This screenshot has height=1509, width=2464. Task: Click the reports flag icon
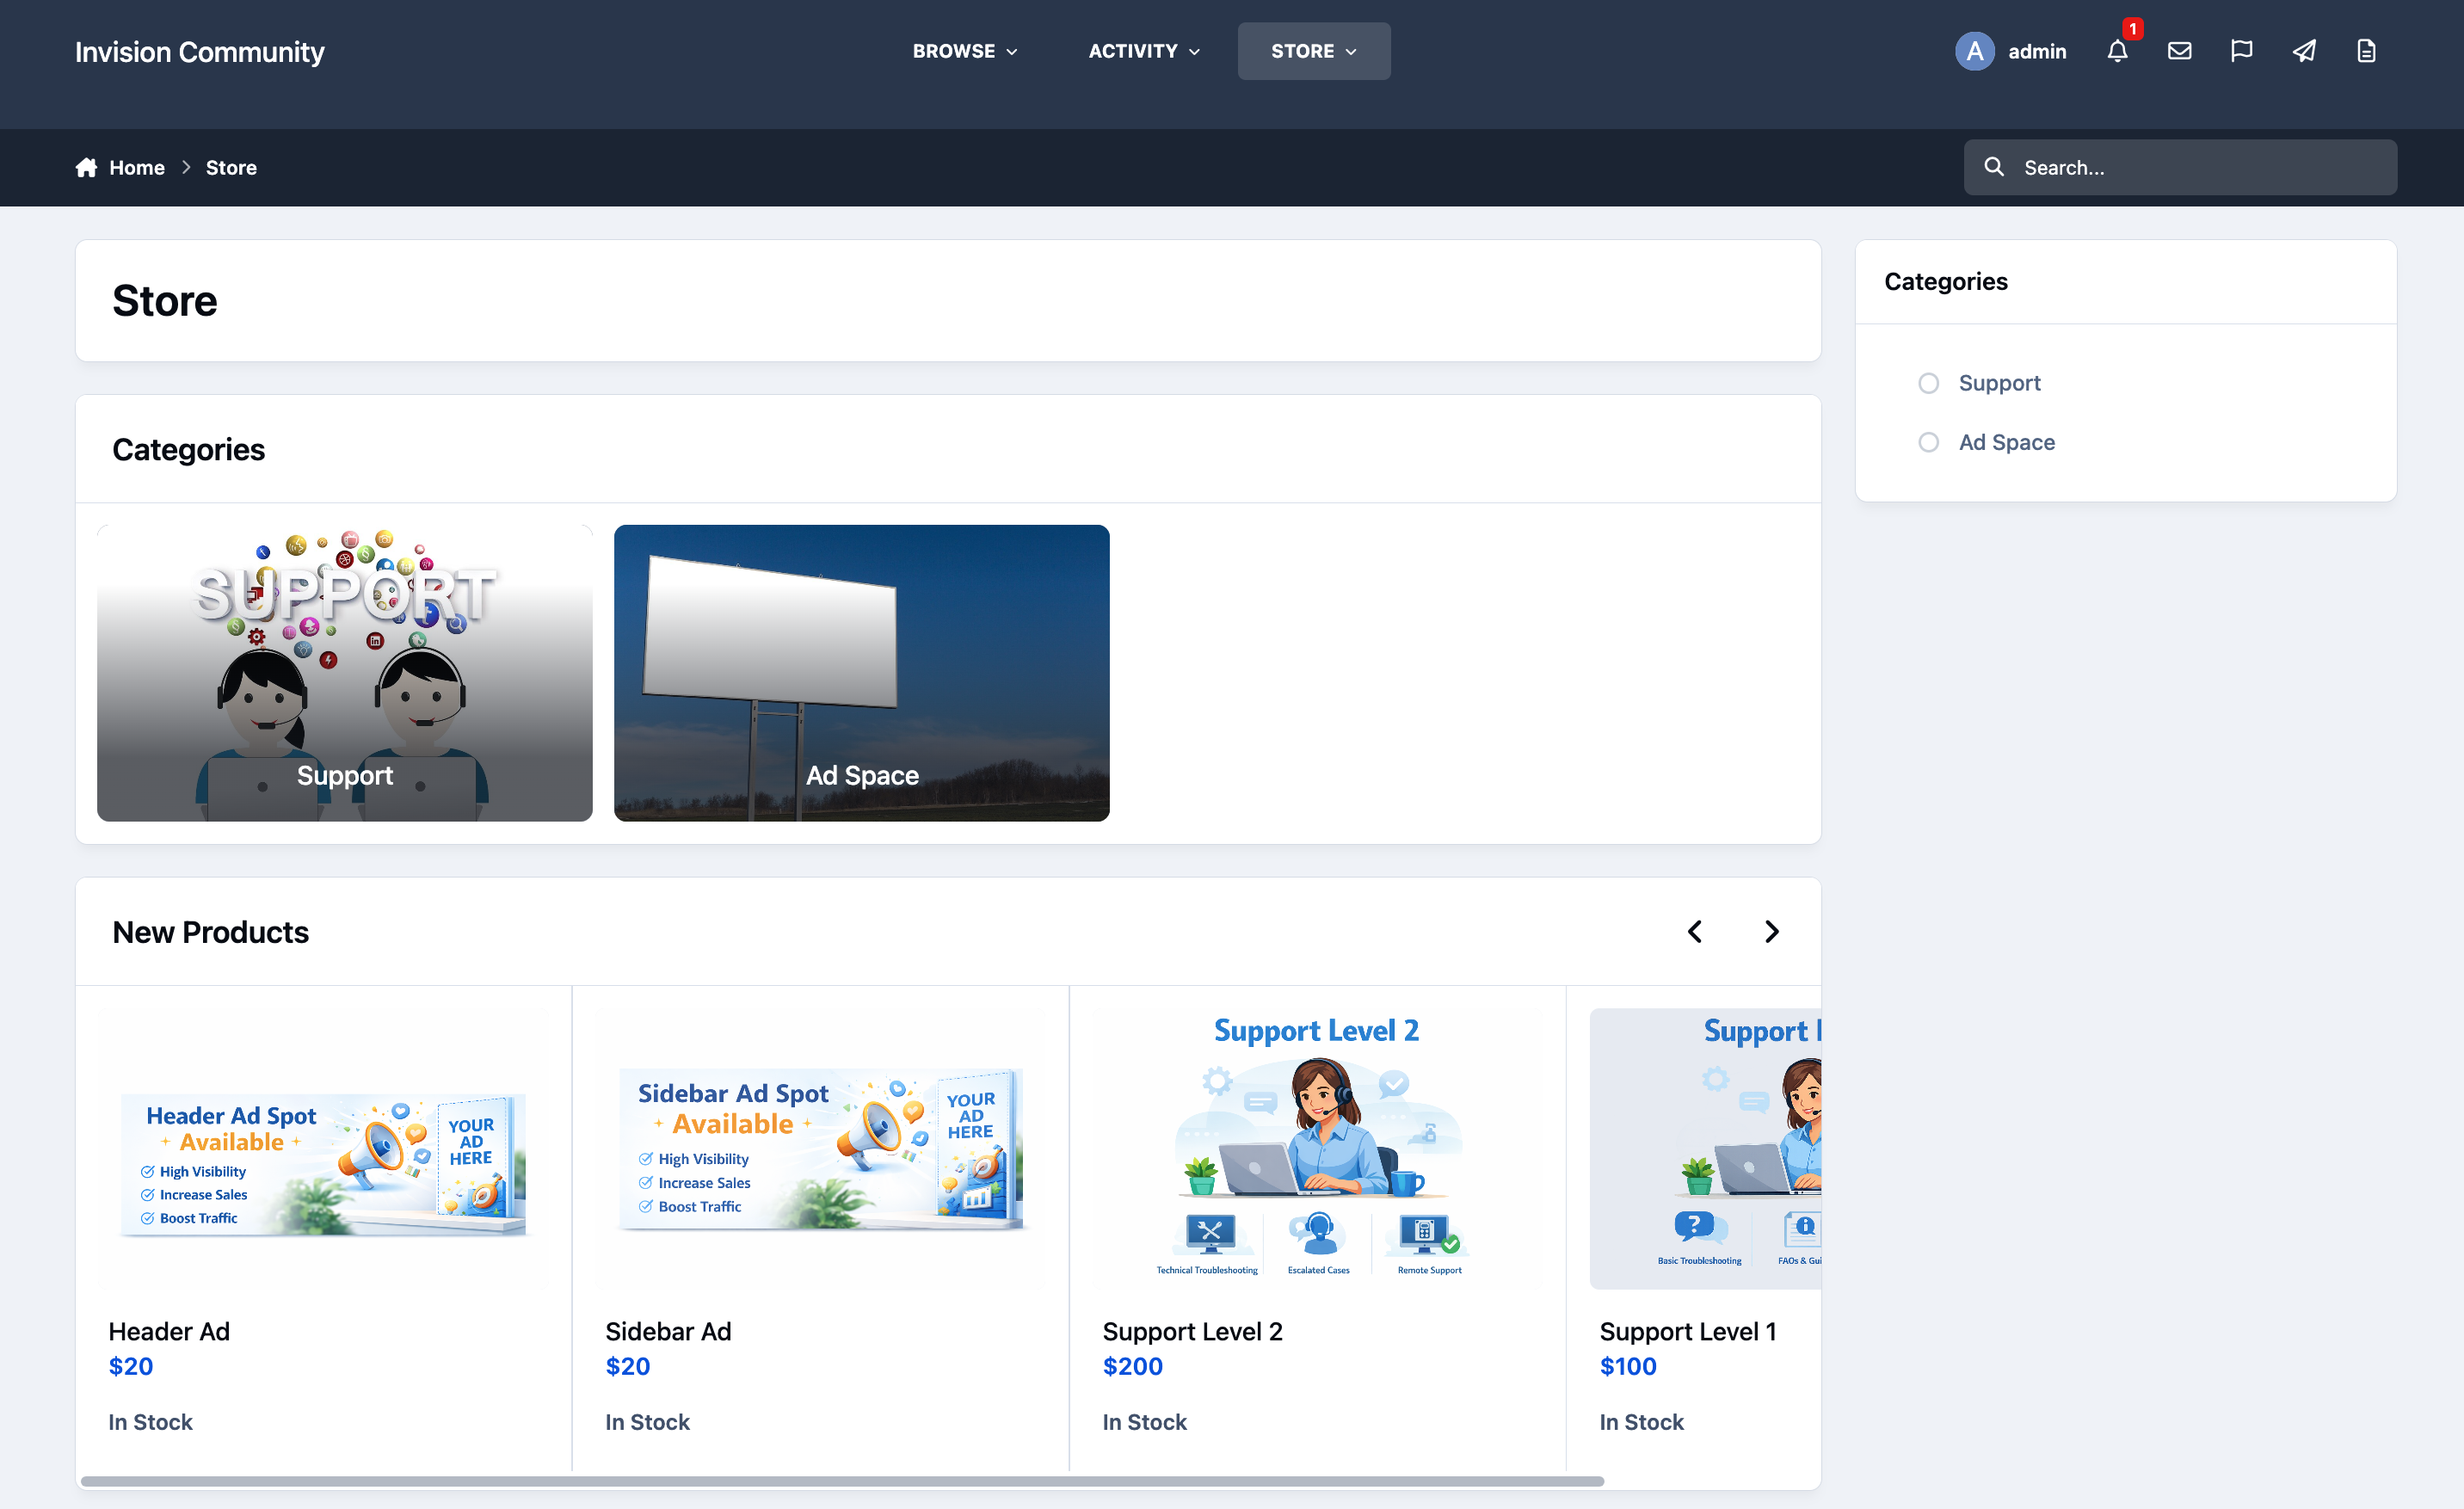(x=2241, y=51)
